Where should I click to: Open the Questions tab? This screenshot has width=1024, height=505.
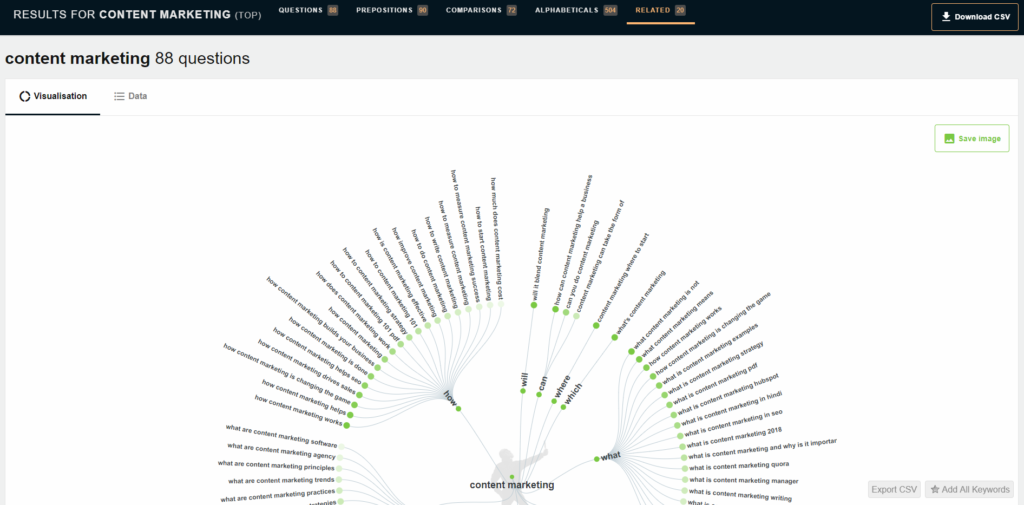307,10
